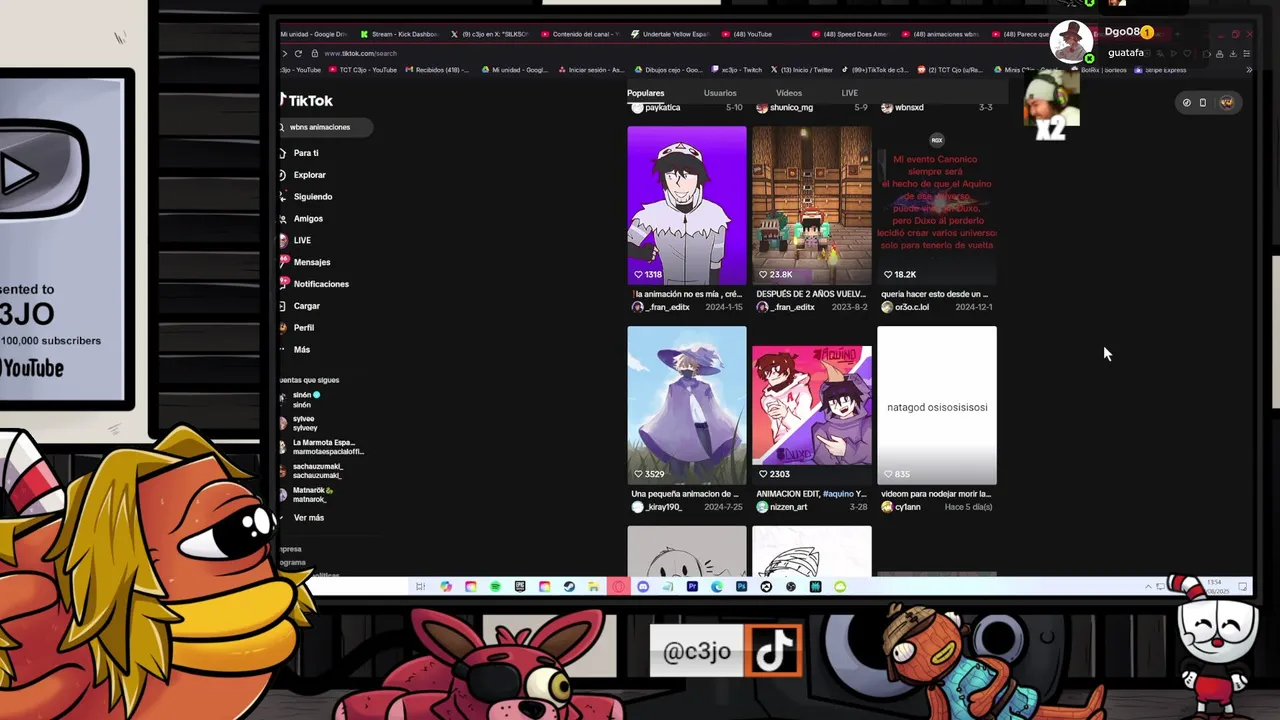The height and width of the screenshot is (720, 1280).
Task: Open Mensajes in the sidebar
Action: pos(311,262)
